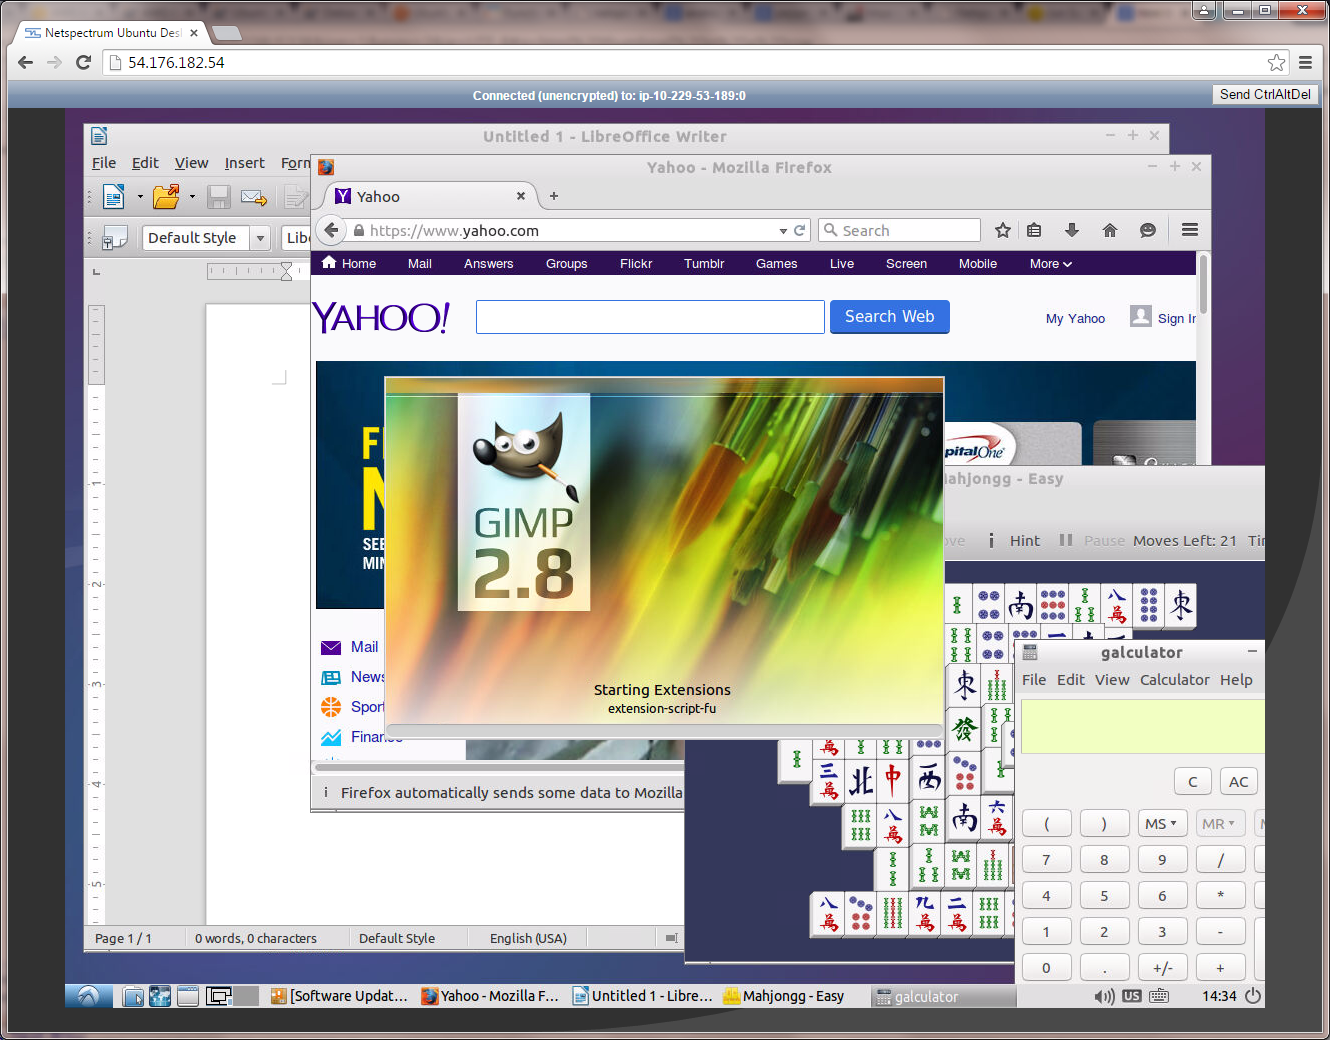1330x1040 pixels.
Task: Click the power icon in the taskbar
Action: [x=1253, y=996]
